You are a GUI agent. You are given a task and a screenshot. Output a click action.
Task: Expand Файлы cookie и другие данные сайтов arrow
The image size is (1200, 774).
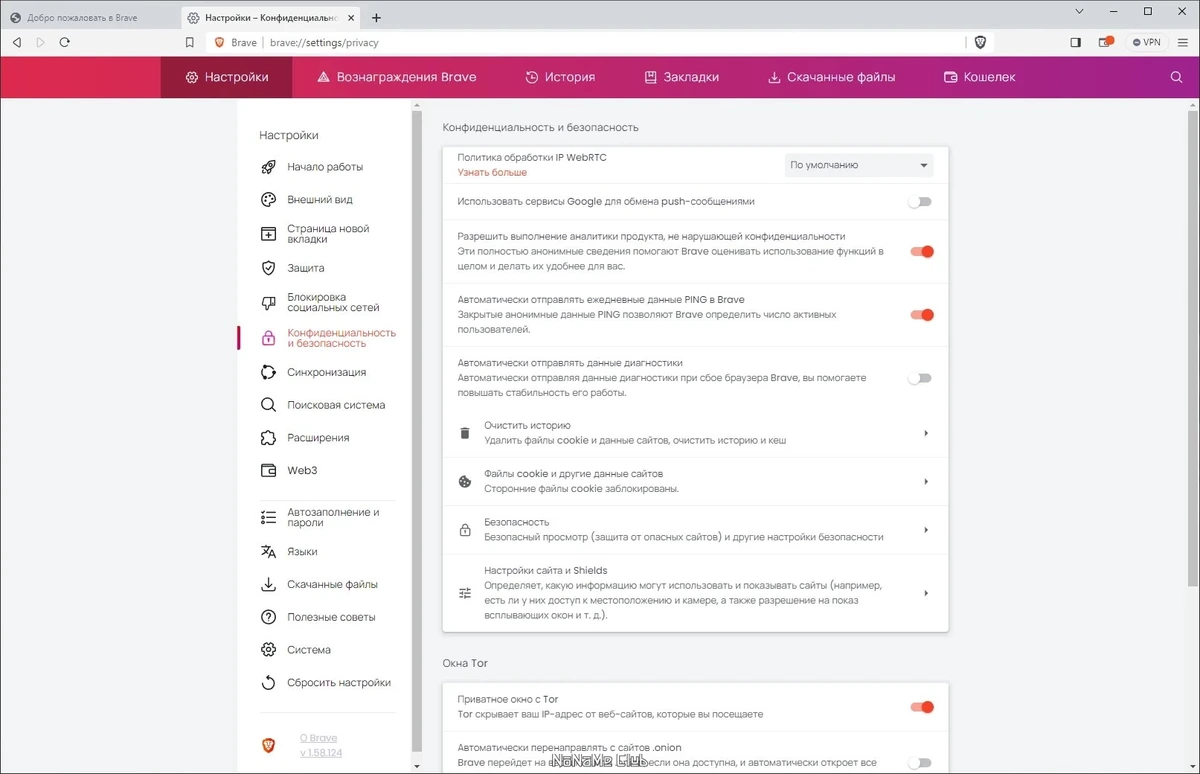tap(926, 481)
